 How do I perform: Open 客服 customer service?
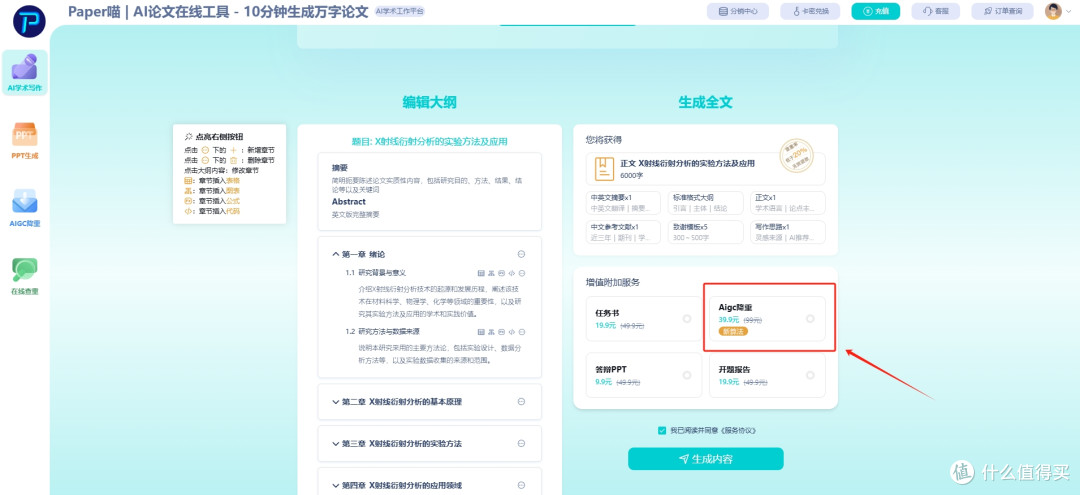[935, 11]
